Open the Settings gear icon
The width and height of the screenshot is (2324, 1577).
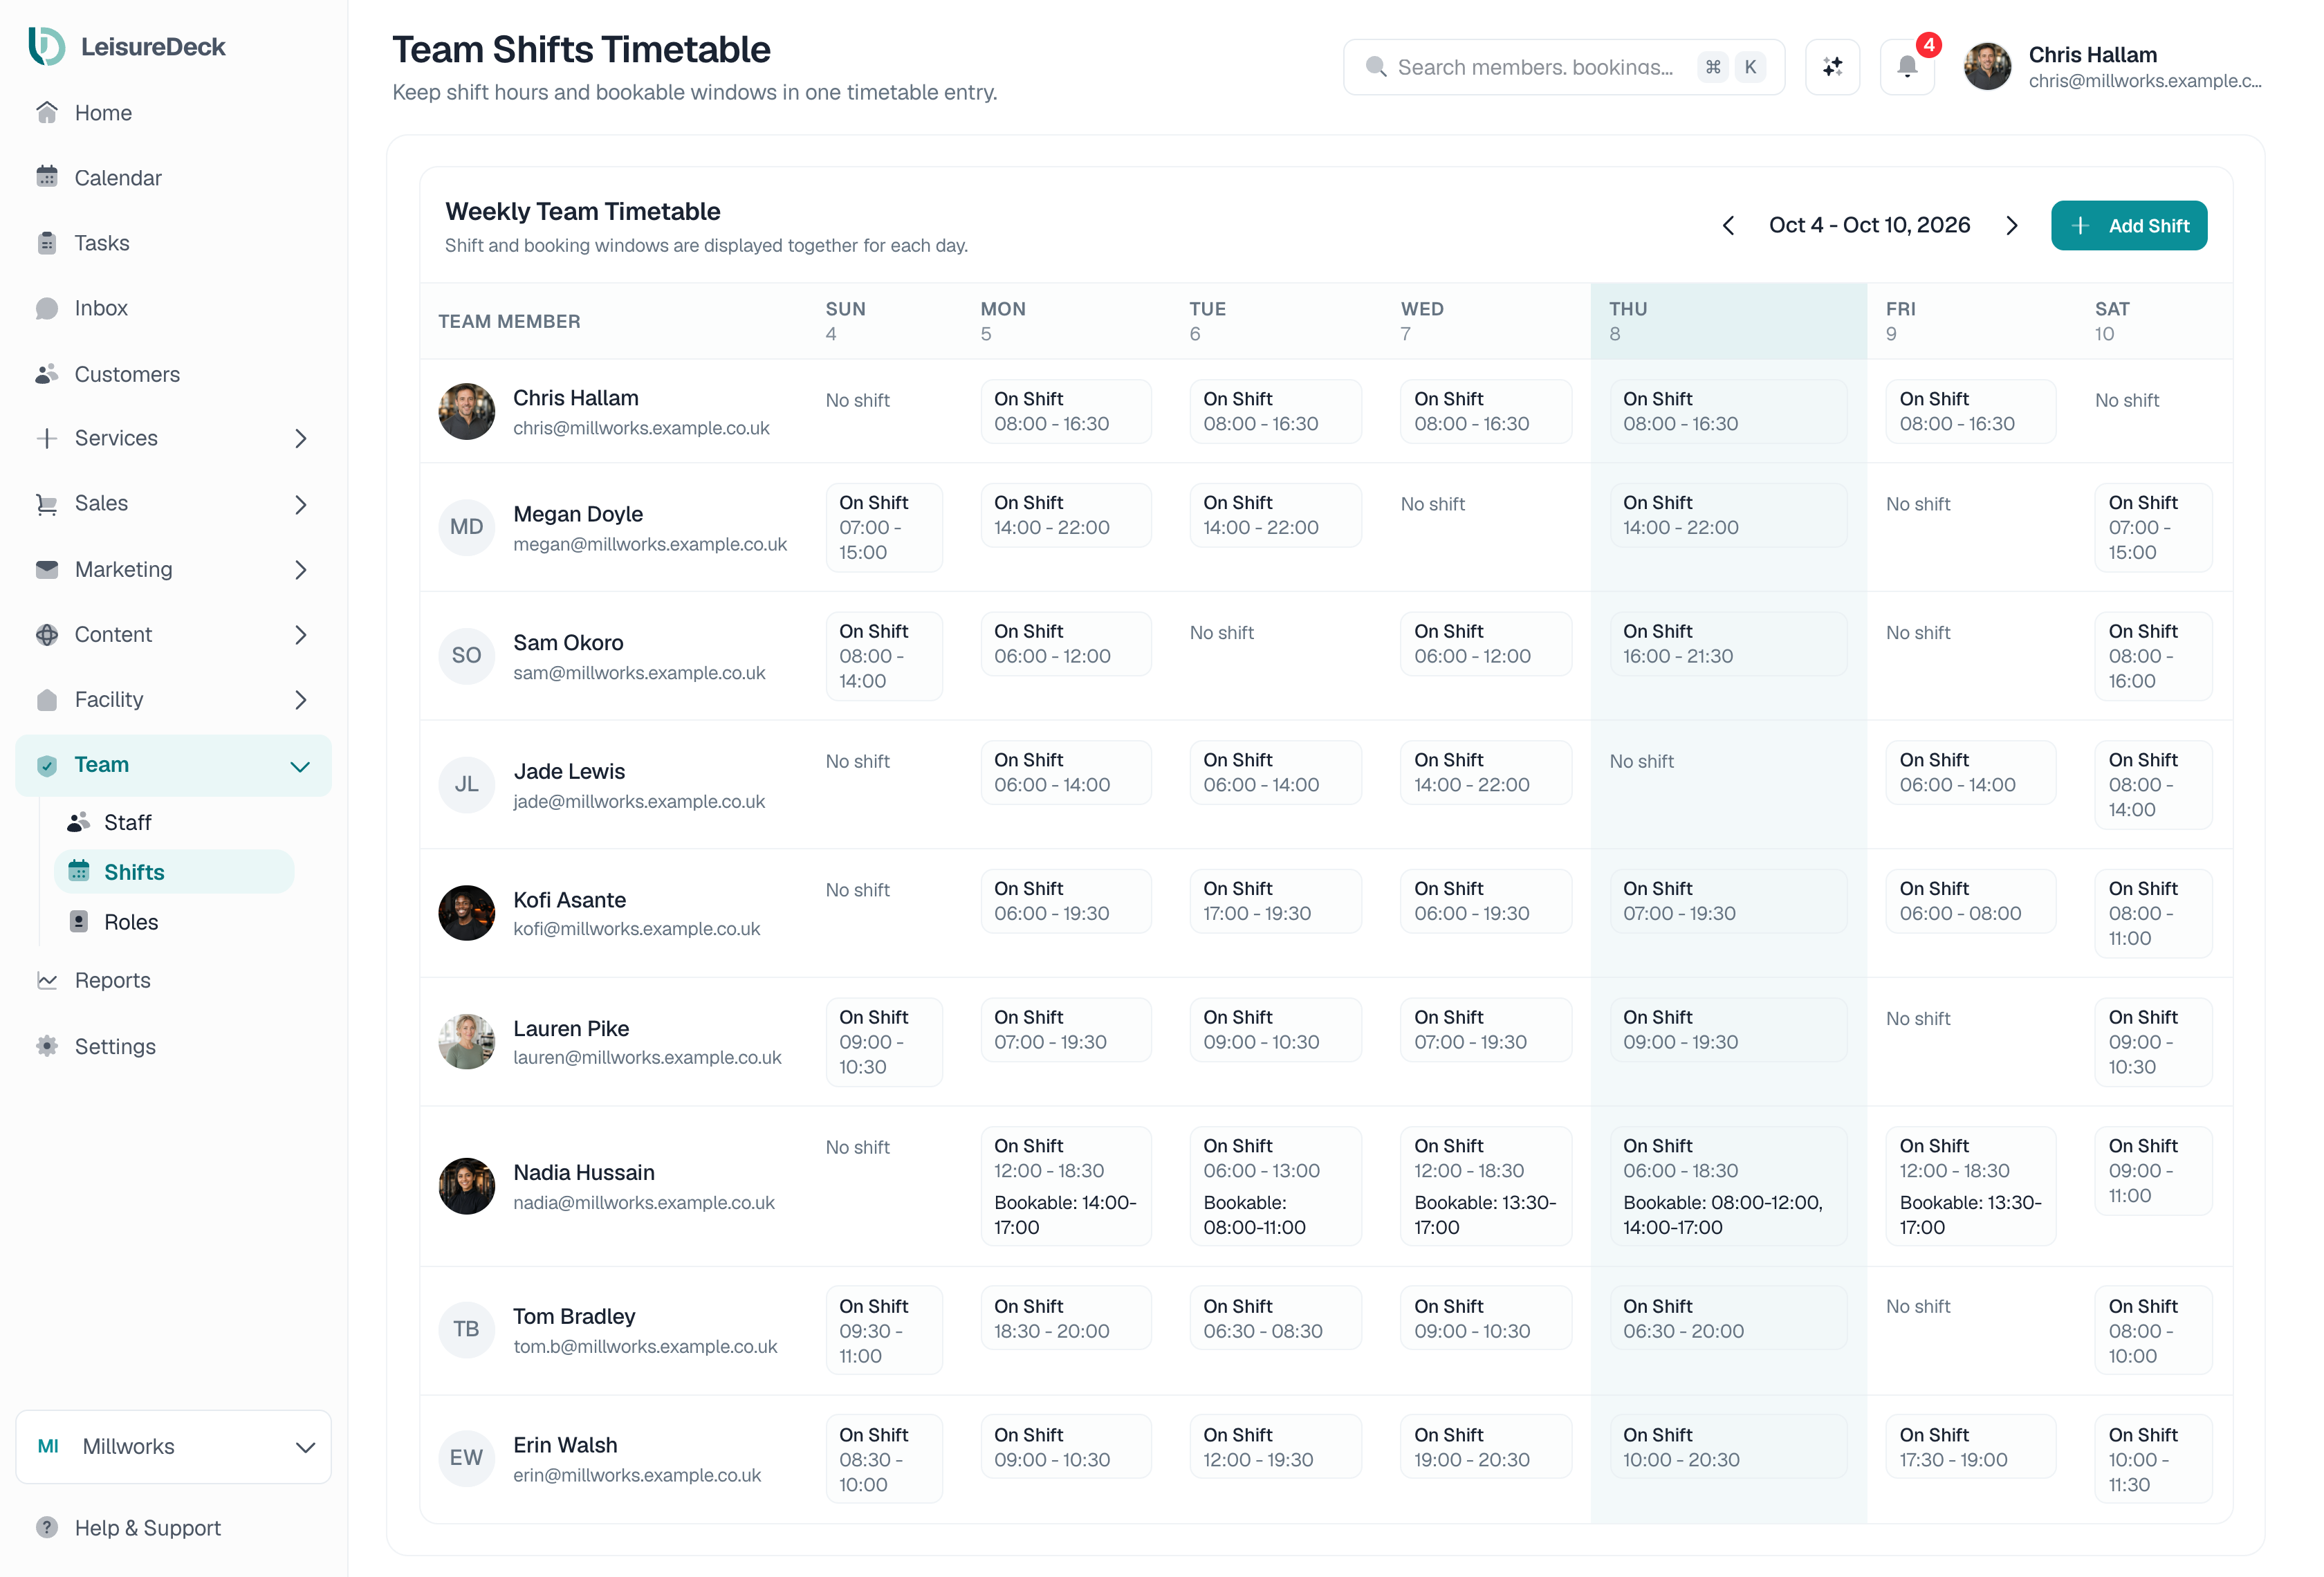click(47, 1046)
